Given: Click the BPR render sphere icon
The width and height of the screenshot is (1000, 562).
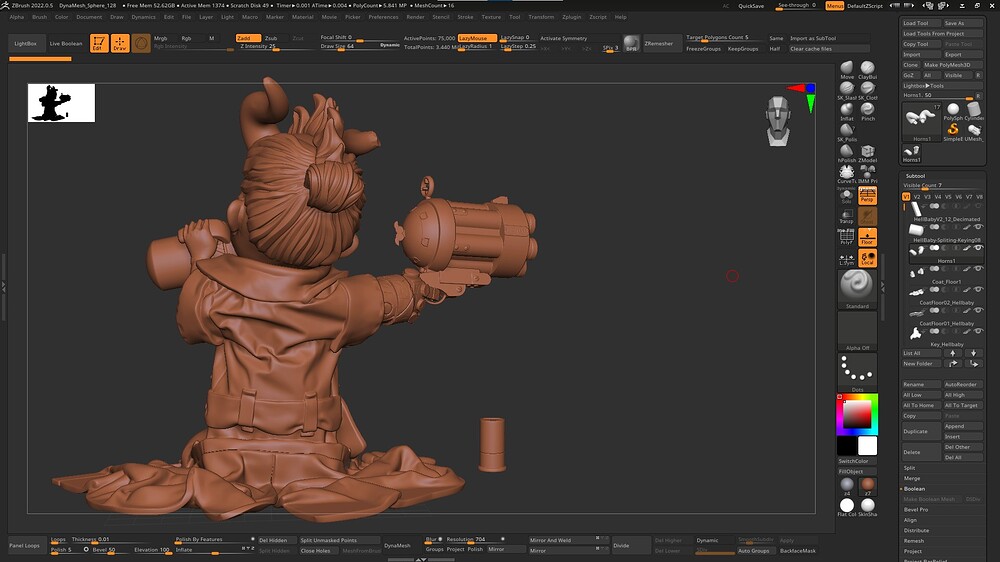Looking at the screenshot, I should click(x=631, y=43).
